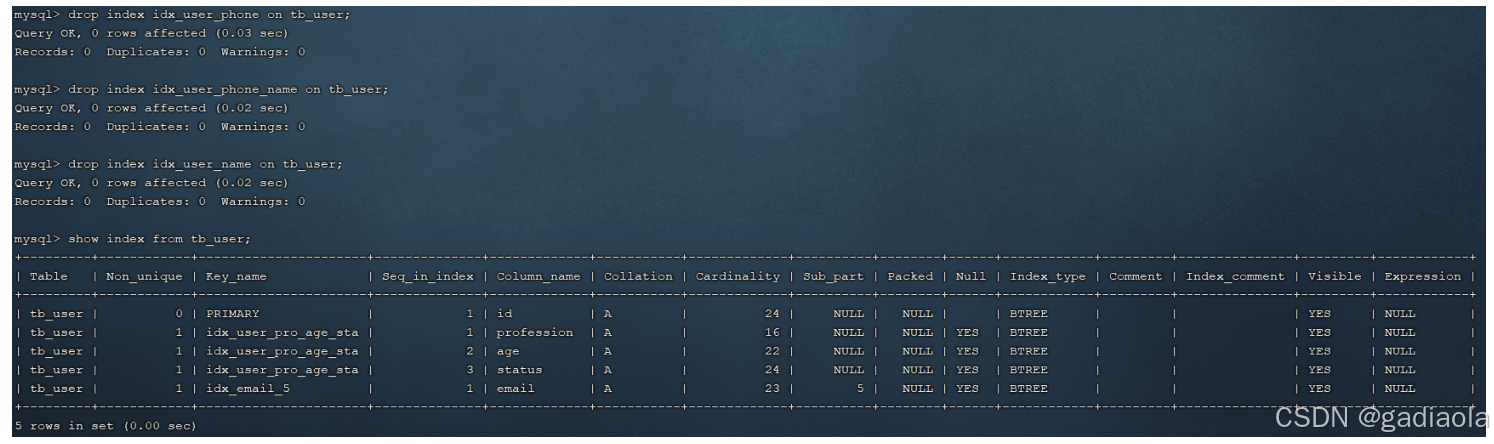Image resolution: width=1494 pixels, height=444 pixels.
Task: Click the 'Packed' column header
Action: (x=909, y=276)
